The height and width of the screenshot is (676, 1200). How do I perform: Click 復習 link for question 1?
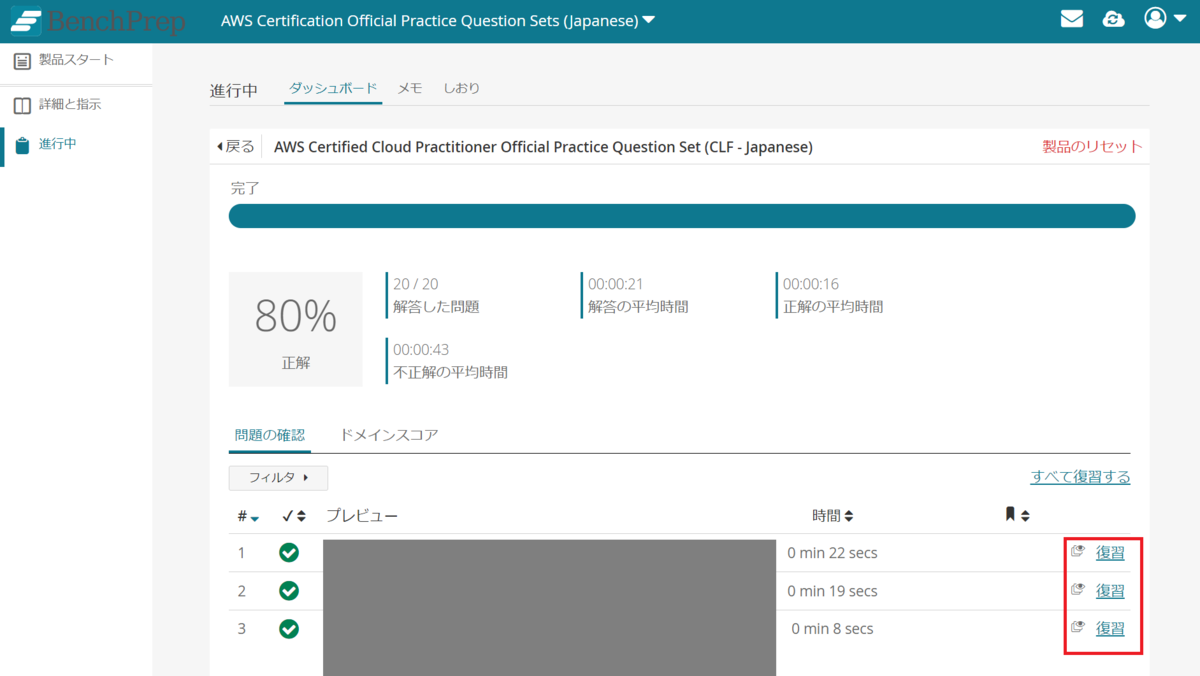pos(1110,553)
